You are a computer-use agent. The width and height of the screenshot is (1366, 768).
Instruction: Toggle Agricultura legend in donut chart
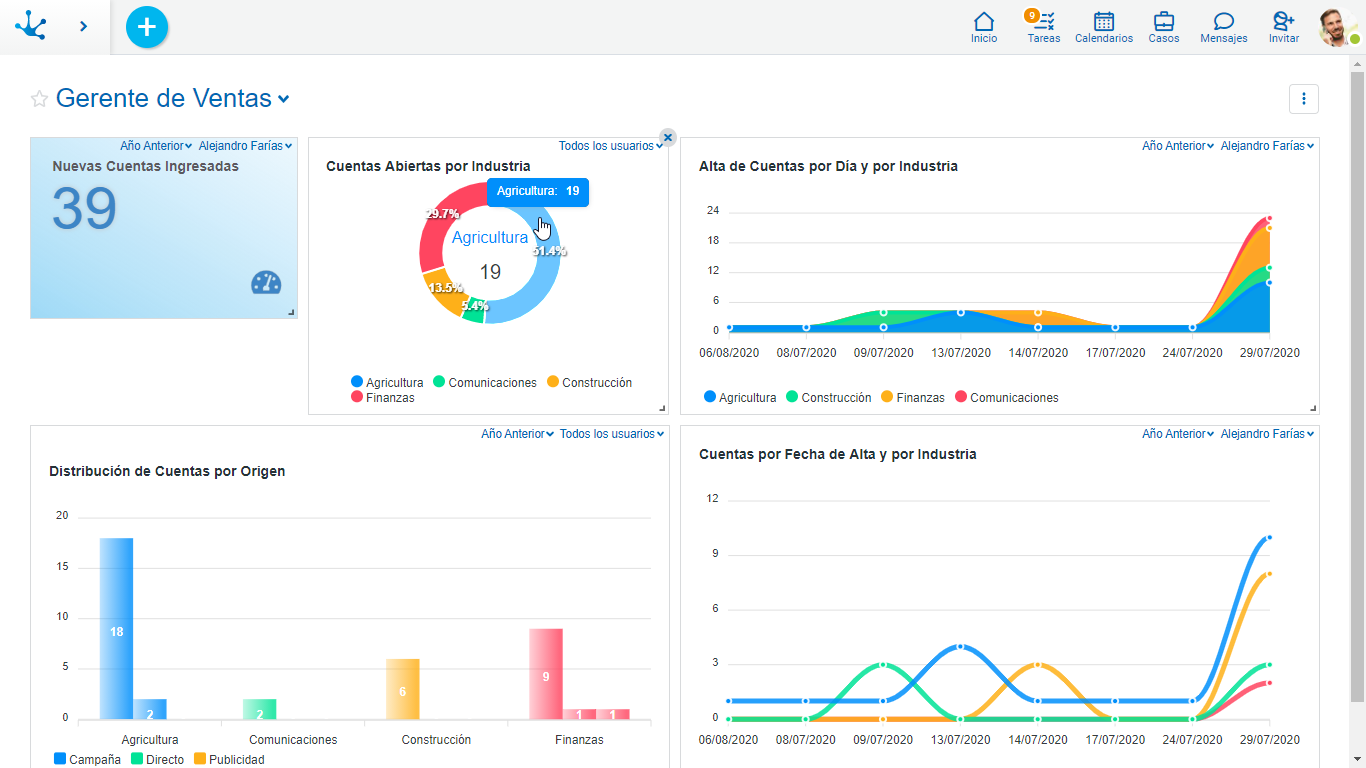point(387,383)
